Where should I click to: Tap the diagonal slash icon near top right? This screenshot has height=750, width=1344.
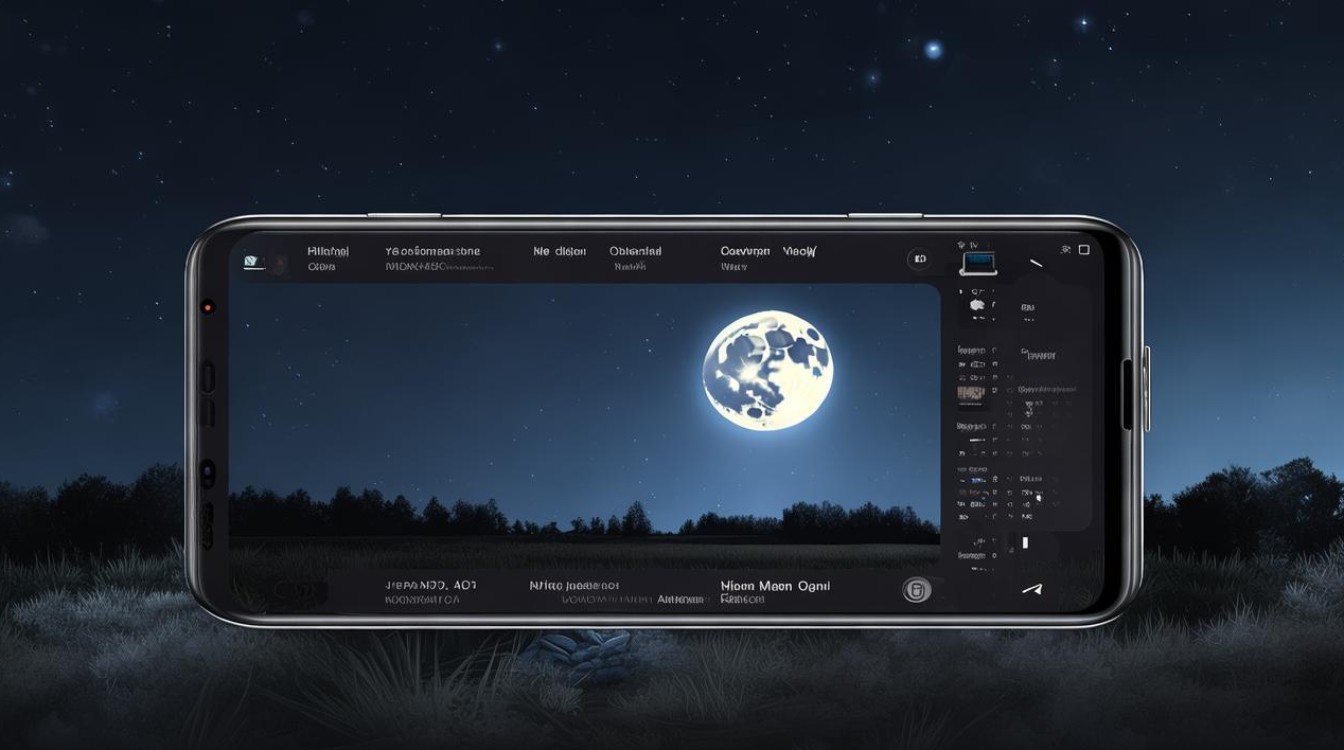click(1035, 263)
